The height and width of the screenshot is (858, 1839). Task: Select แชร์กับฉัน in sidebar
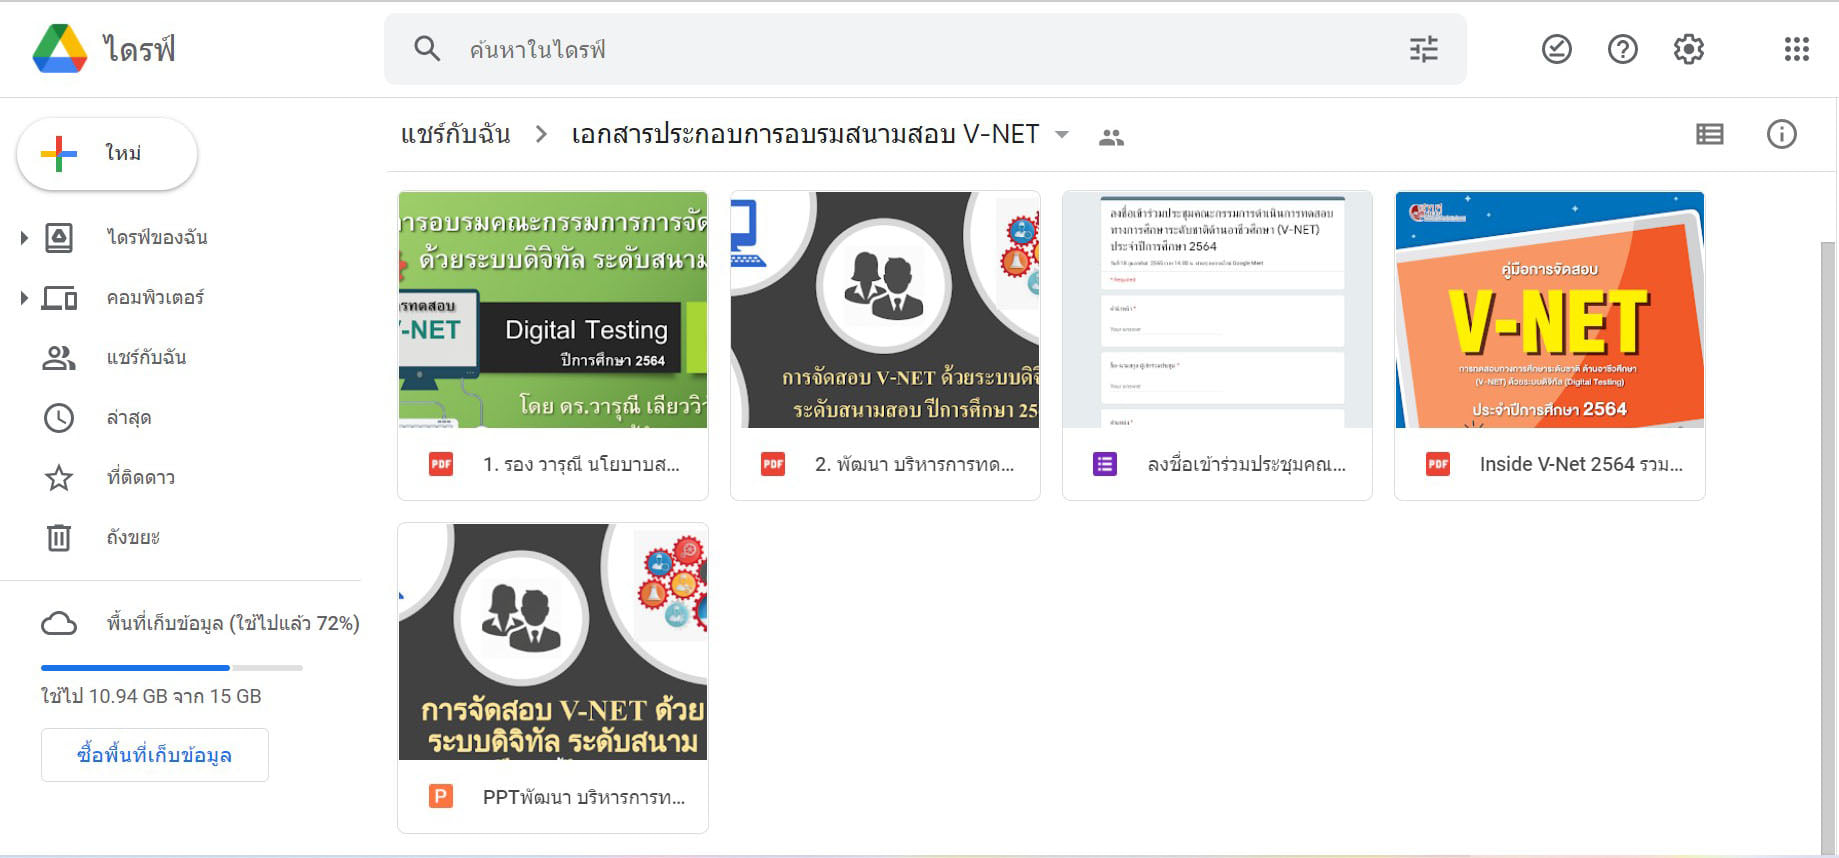point(147,357)
